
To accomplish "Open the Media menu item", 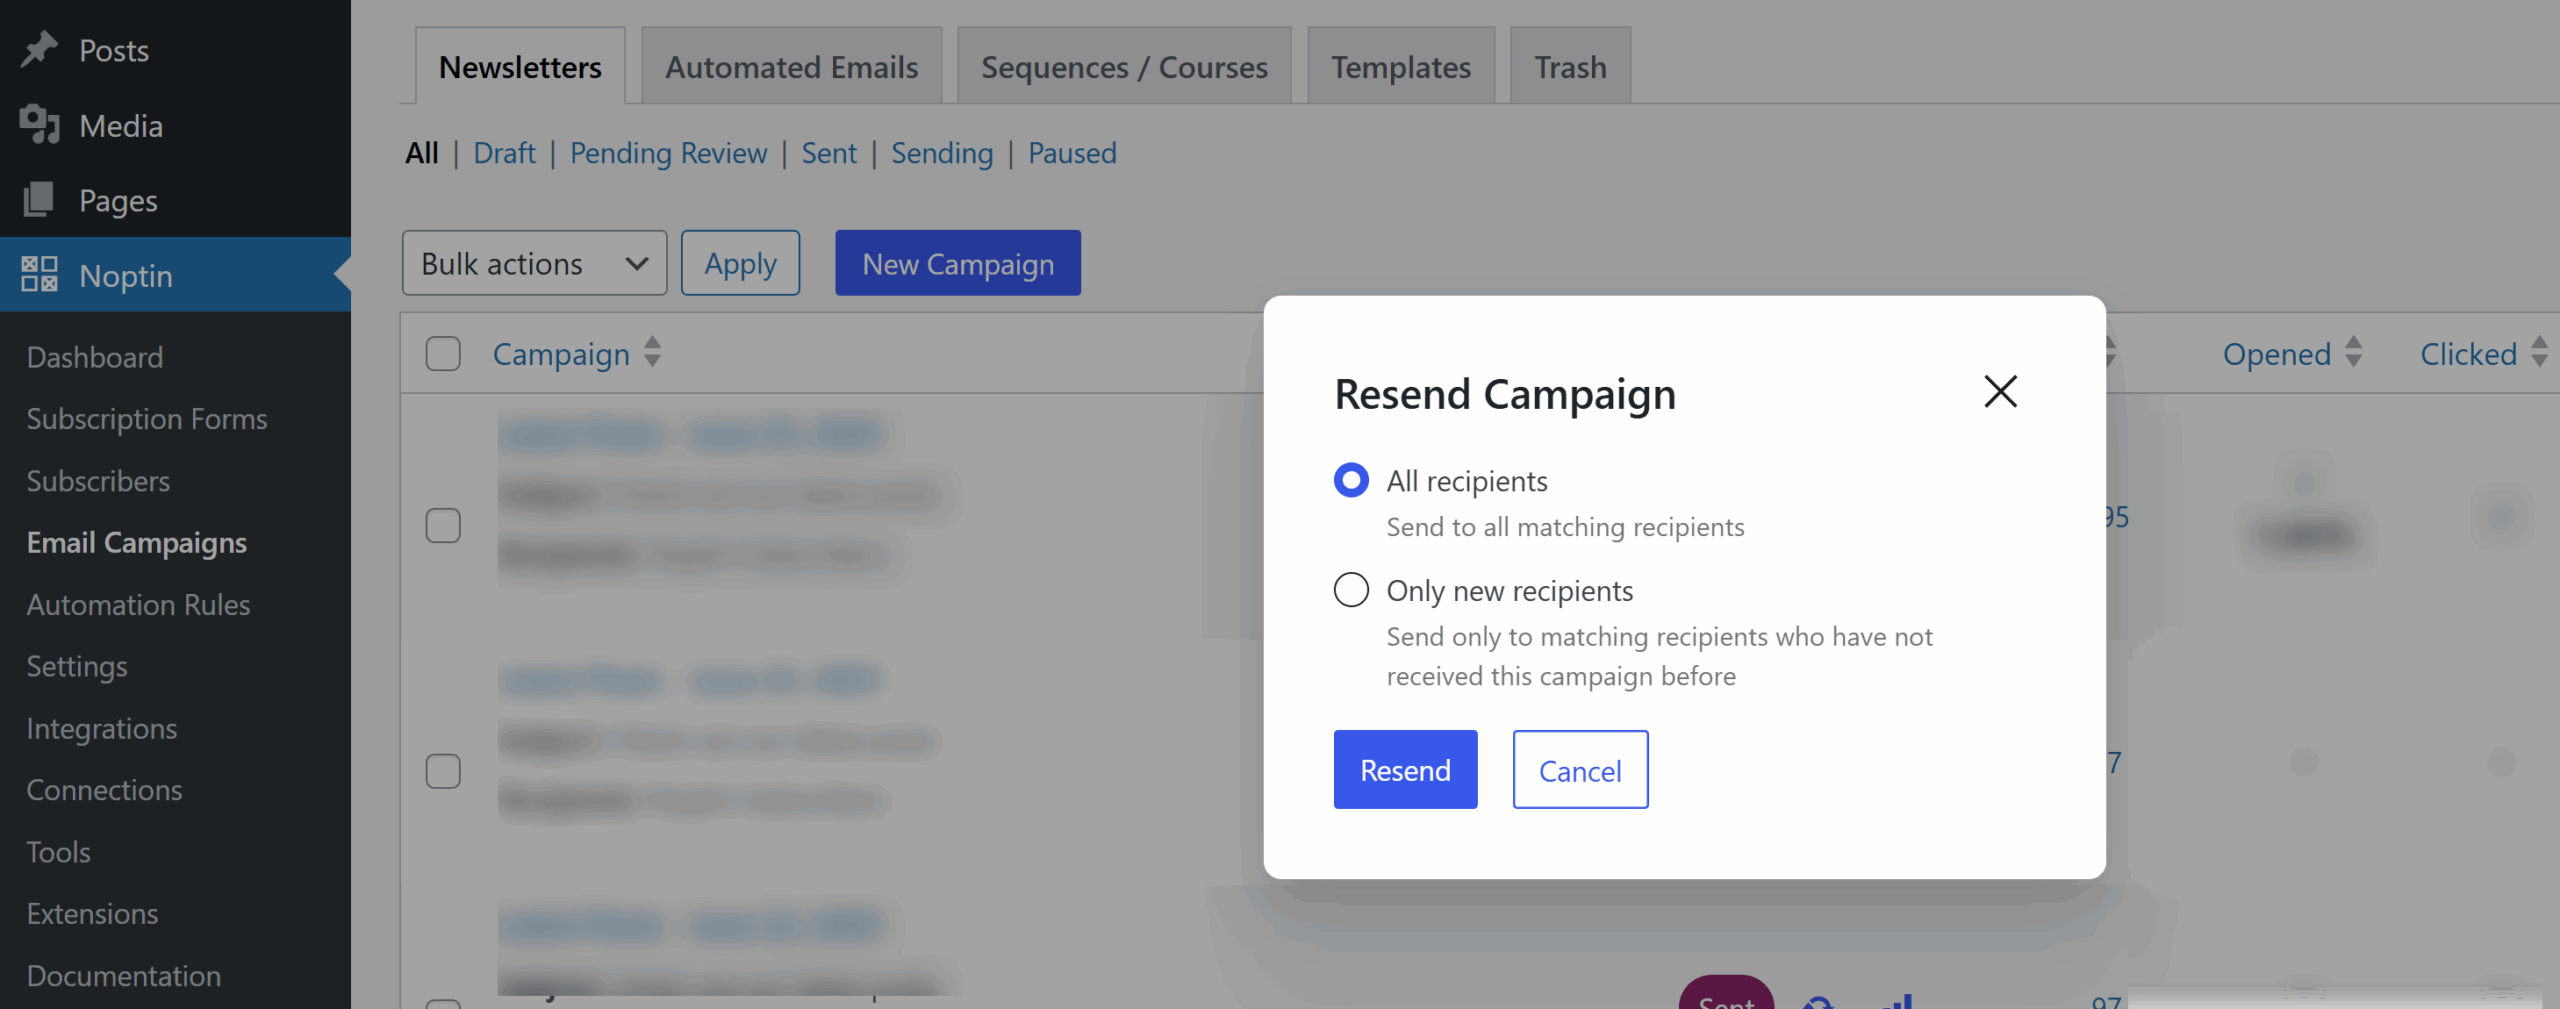I will coord(175,125).
